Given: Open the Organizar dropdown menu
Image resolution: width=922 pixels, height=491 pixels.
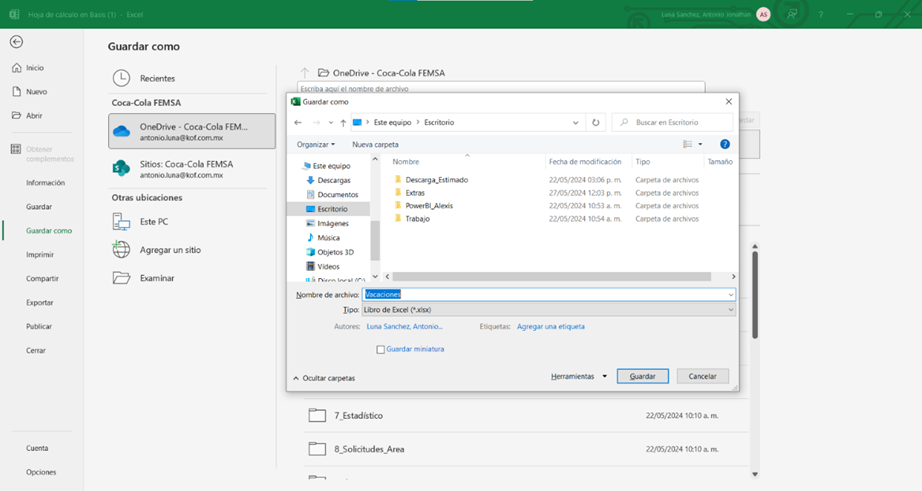Looking at the screenshot, I should click(x=316, y=144).
